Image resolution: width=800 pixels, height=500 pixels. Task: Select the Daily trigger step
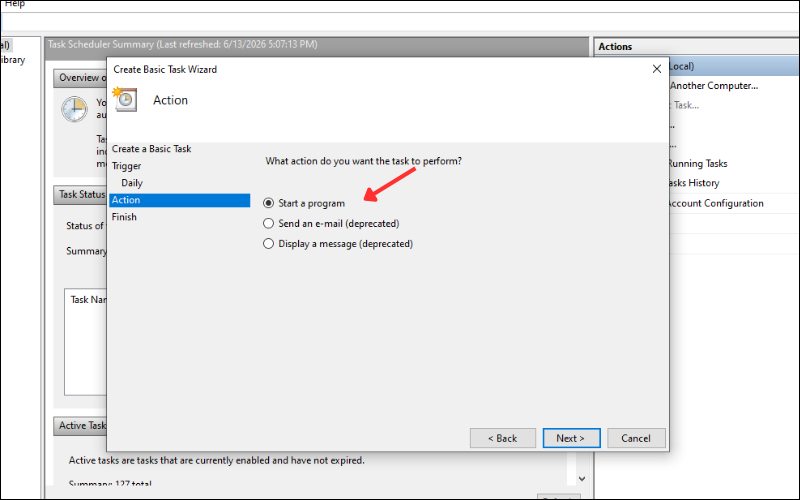132,183
